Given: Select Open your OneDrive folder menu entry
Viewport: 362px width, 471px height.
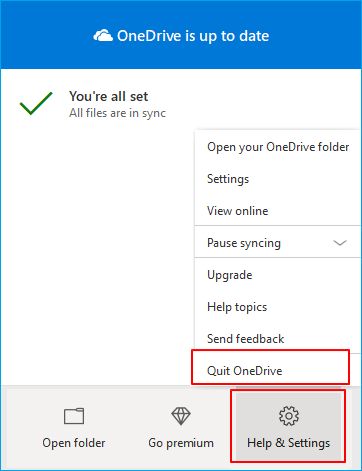Looking at the screenshot, I should 278,147.
